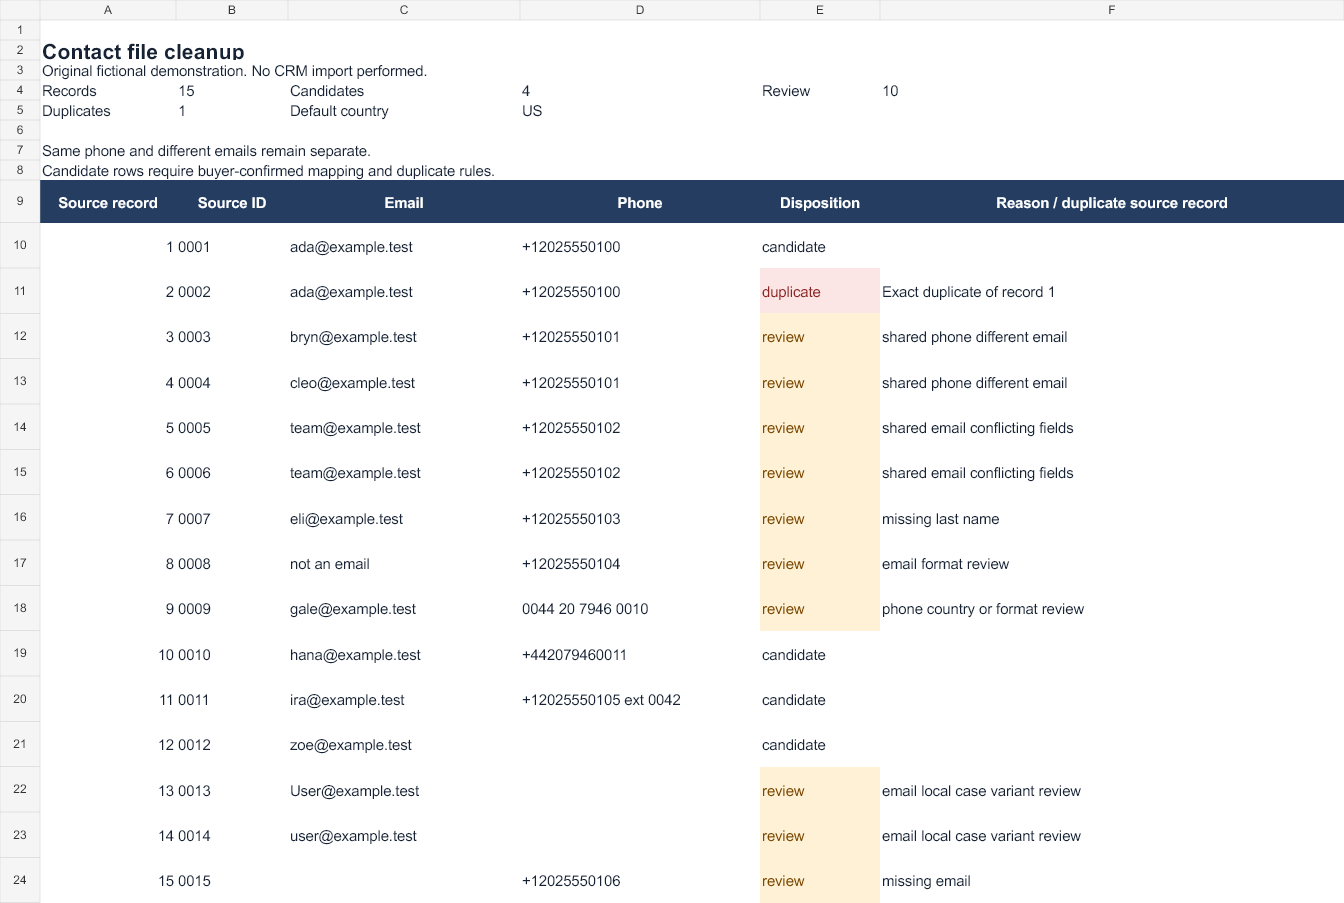Select column F header

[1112, 10]
